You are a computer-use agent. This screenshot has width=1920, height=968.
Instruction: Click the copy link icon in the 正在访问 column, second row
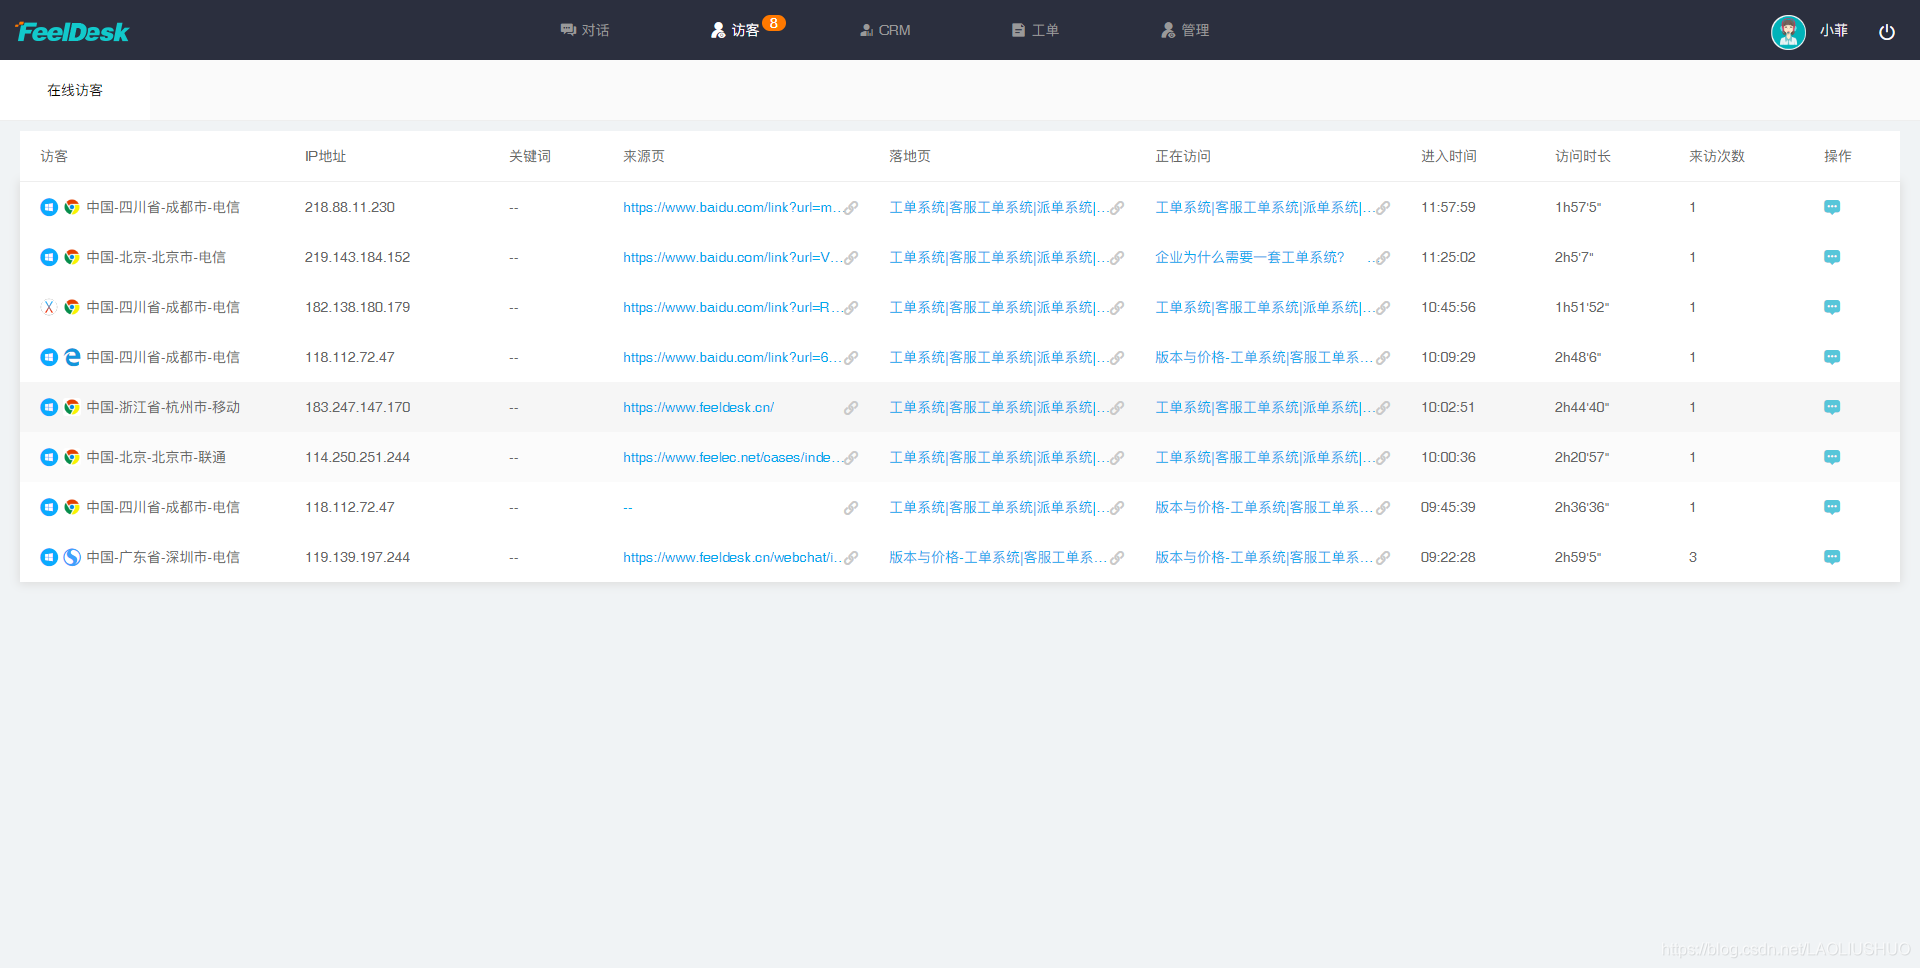click(x=1383, y=257)
